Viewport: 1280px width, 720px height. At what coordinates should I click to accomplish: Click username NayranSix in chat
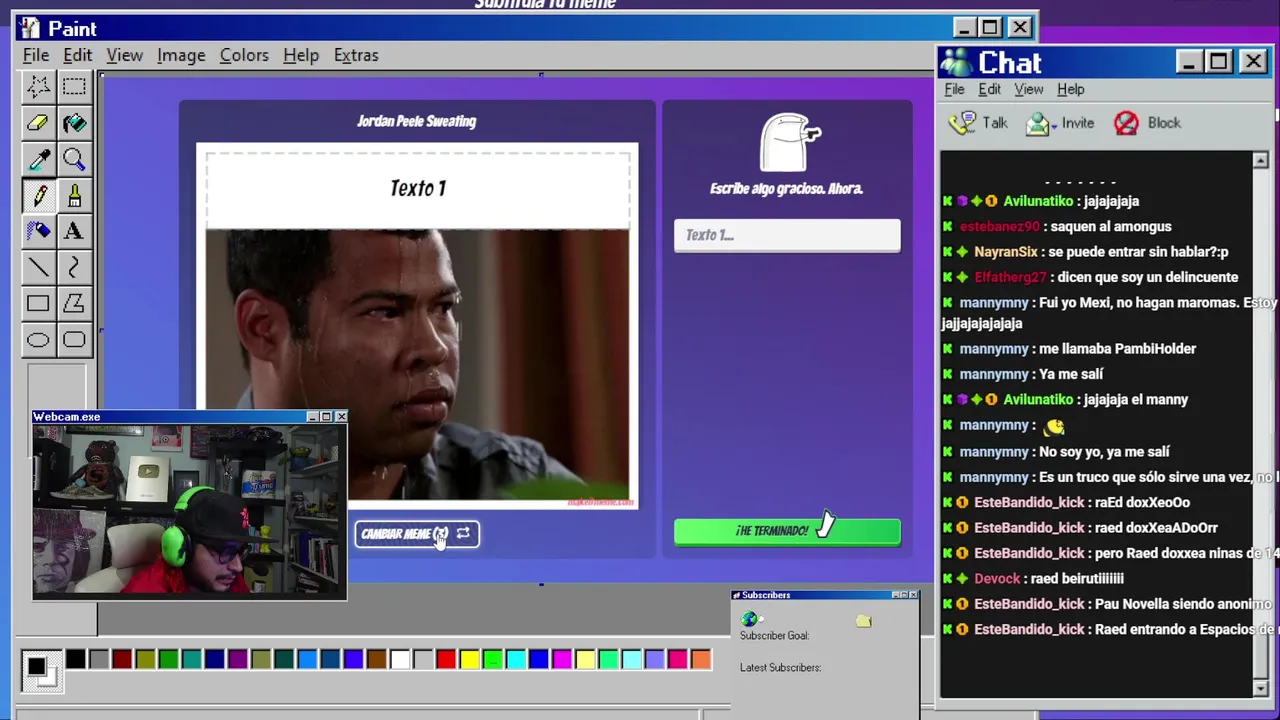point(1005,252)
